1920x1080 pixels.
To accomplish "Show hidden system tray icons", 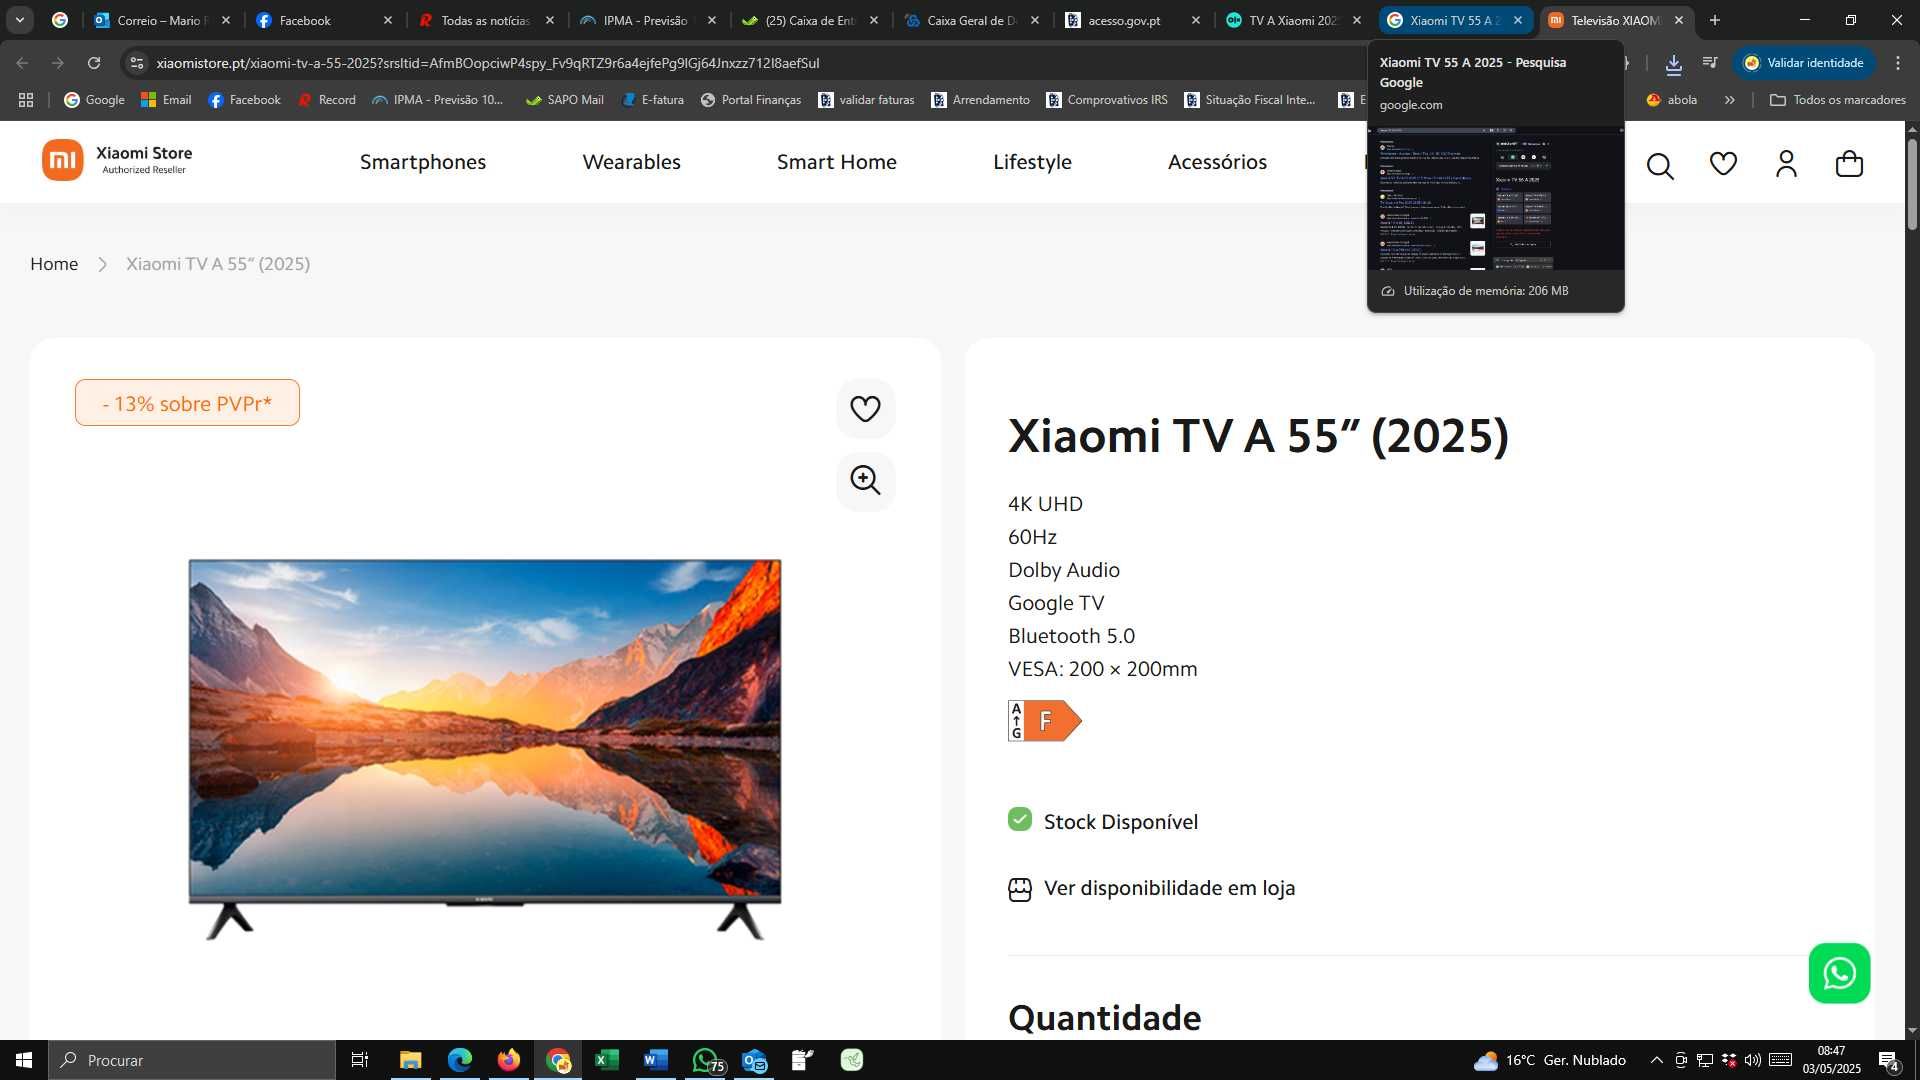I will tap(1656, 1060).
